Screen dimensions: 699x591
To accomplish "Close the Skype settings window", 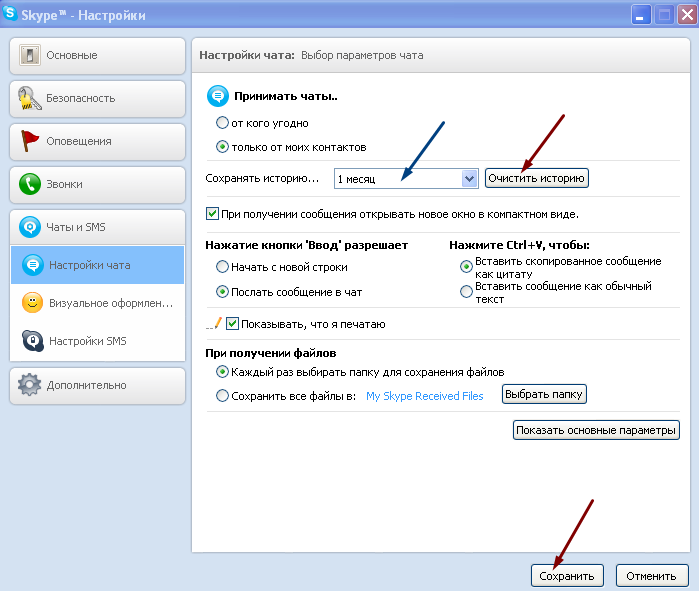I will pyautogui.click(x=687, y=15).
